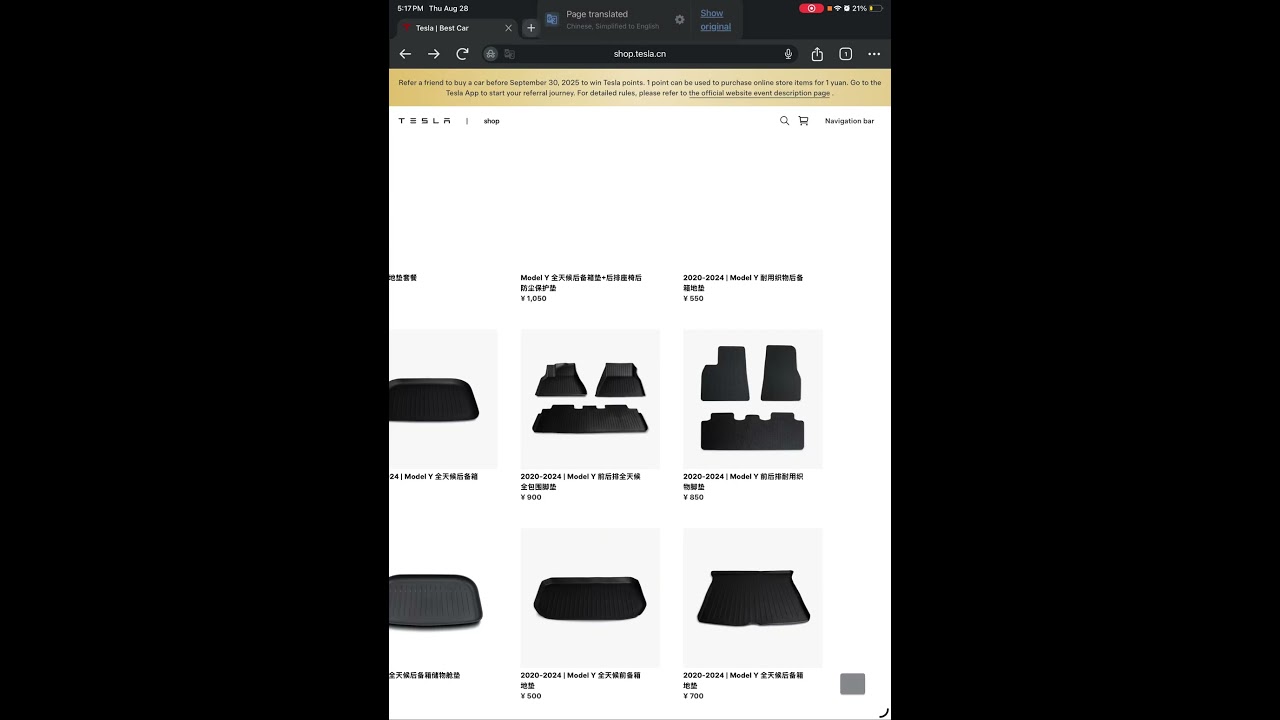Open a new tab with plus icon
Viewport: 1280px width, 720px height.
pyautogui.click(x=531, y=28)
